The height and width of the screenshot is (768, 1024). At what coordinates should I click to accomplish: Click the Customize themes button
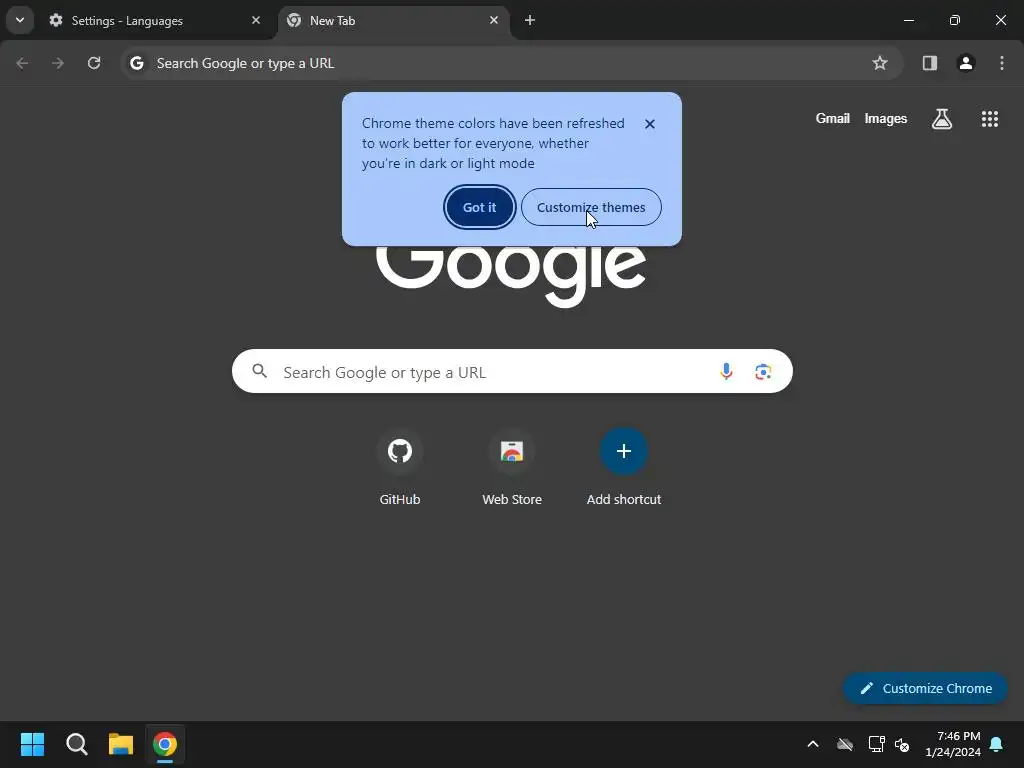coord(591,207)
